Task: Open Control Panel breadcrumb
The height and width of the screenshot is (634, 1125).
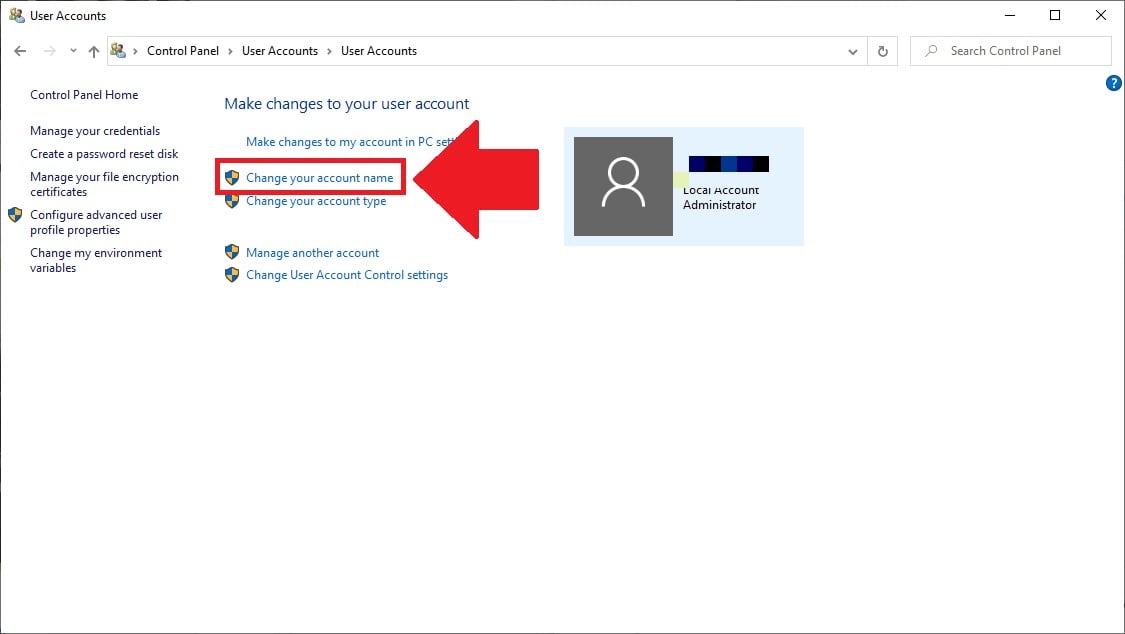Action: click(183, 51)
